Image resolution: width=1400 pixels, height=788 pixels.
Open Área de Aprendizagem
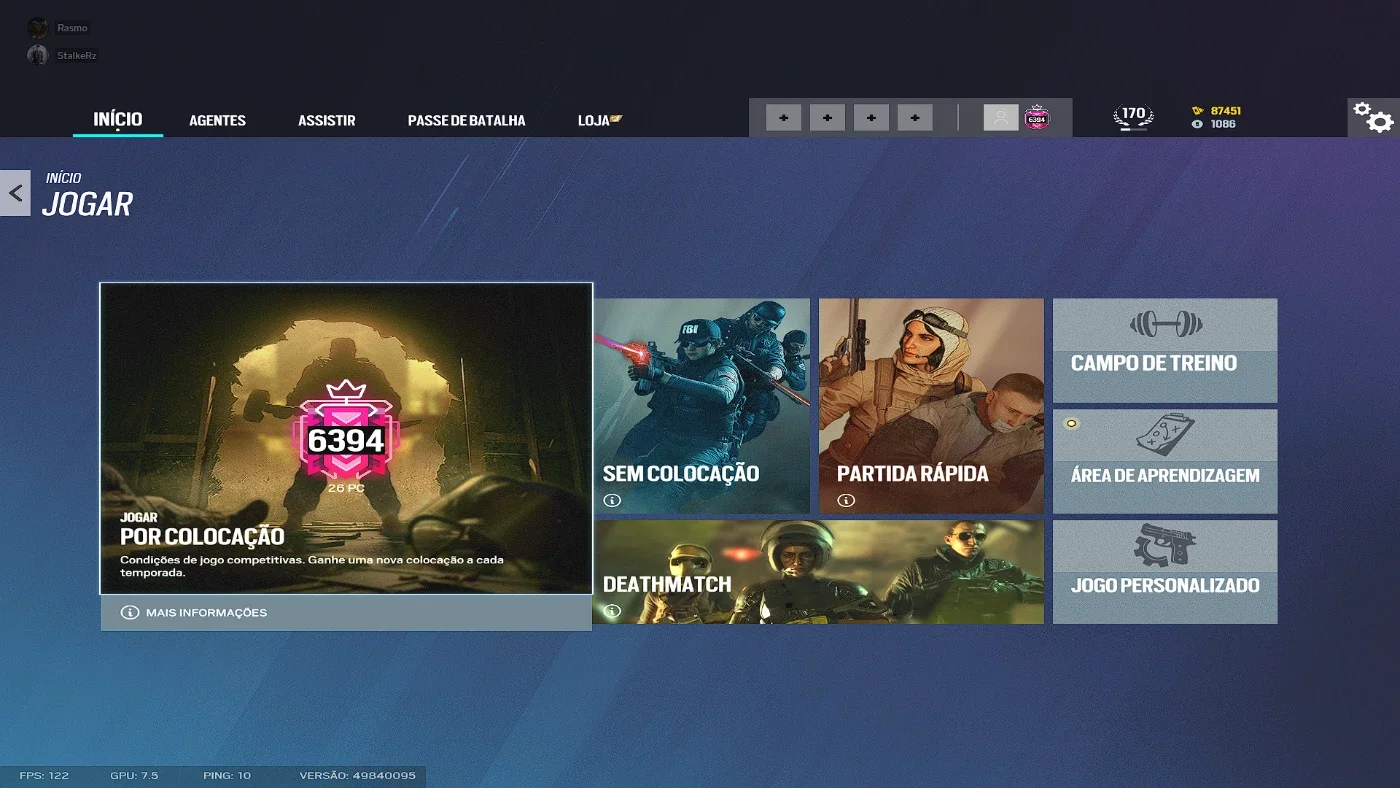pos(1165,461)
